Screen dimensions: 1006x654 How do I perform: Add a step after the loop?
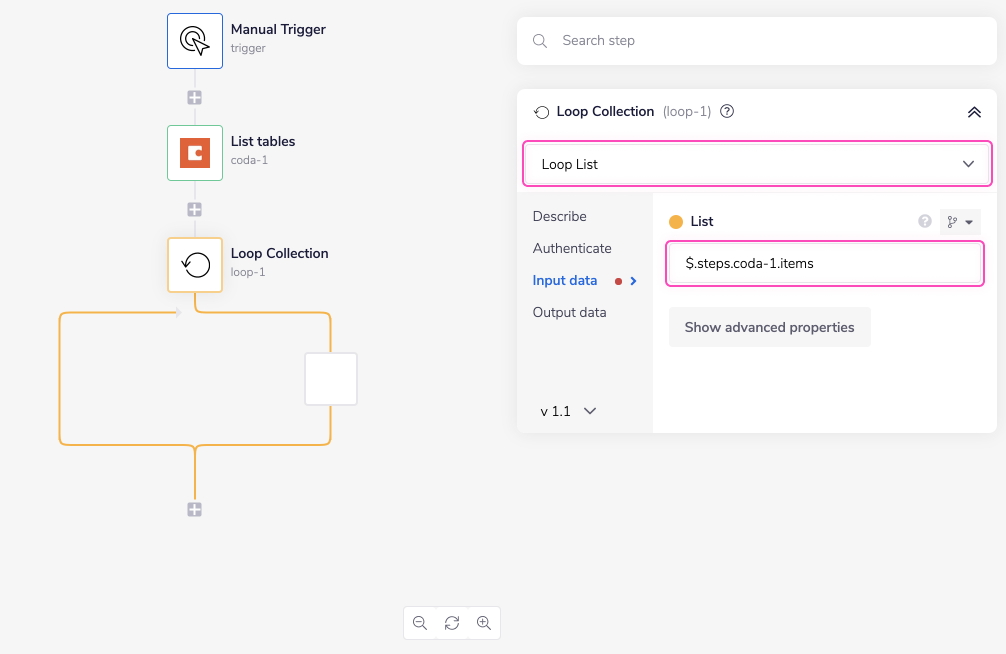tap(195, 510)
